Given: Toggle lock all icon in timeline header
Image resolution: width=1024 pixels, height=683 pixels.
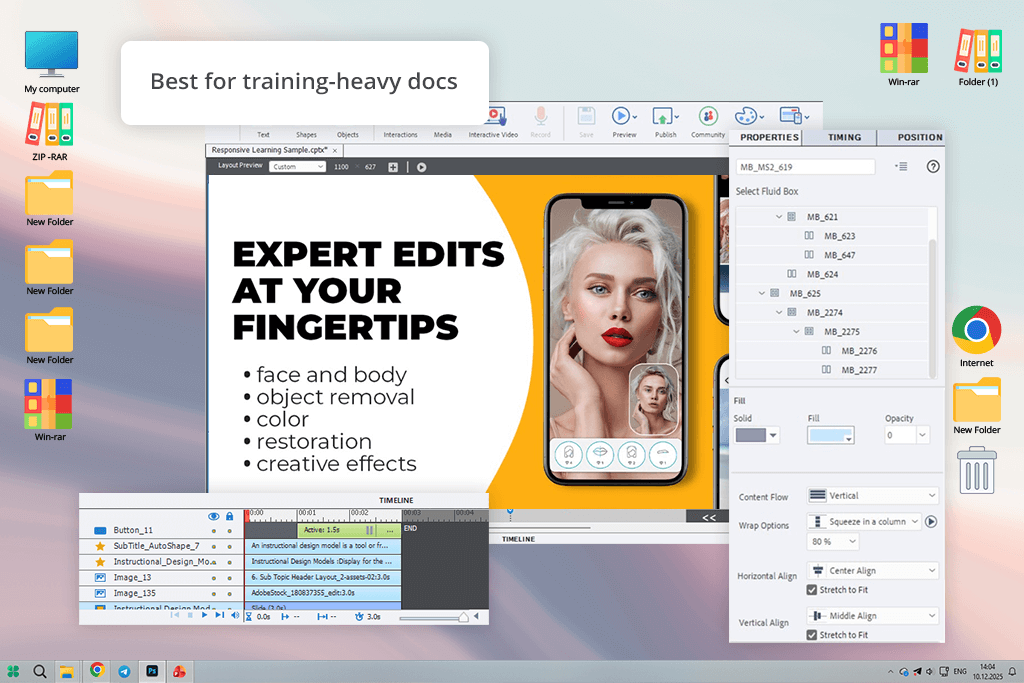Looking at the screenshot, I should coord(229,516).
